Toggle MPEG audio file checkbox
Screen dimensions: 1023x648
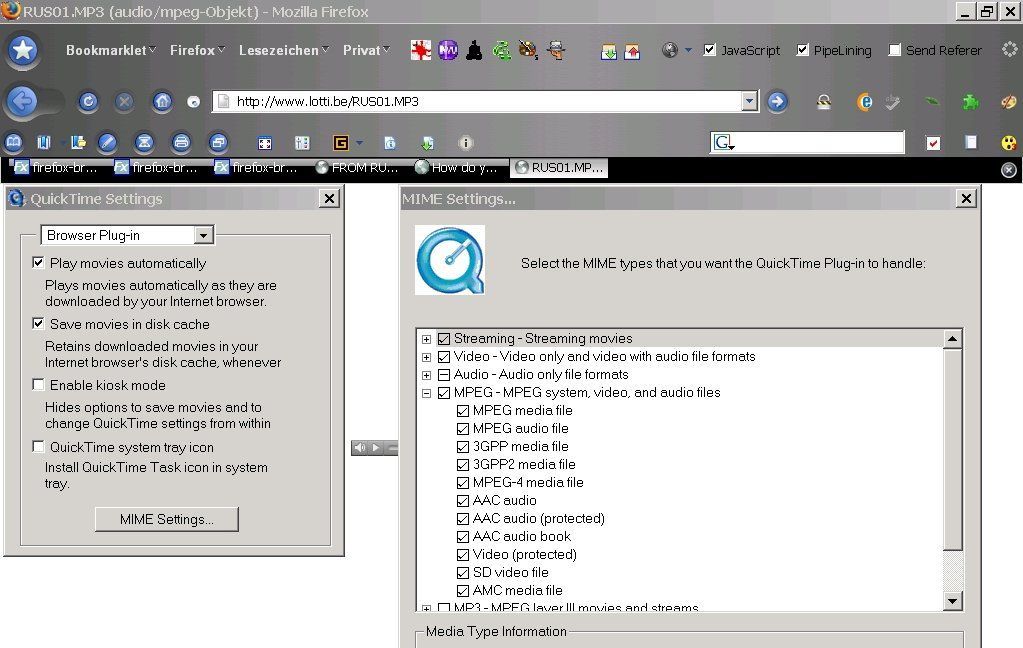click(463, 429)
